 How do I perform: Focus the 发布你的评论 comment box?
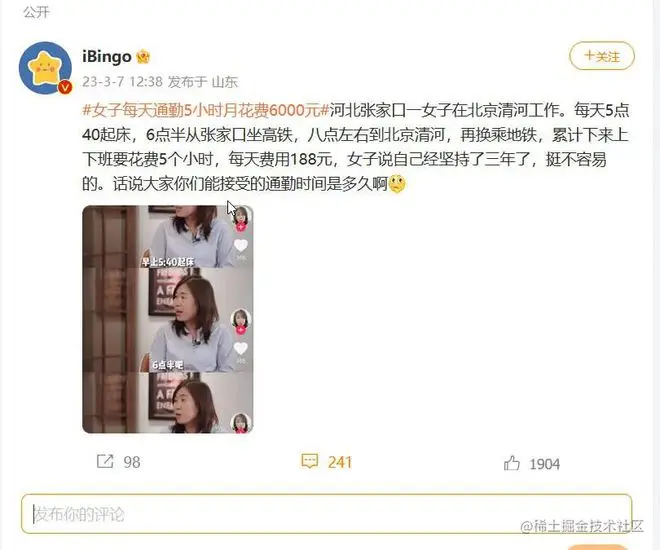327,514
